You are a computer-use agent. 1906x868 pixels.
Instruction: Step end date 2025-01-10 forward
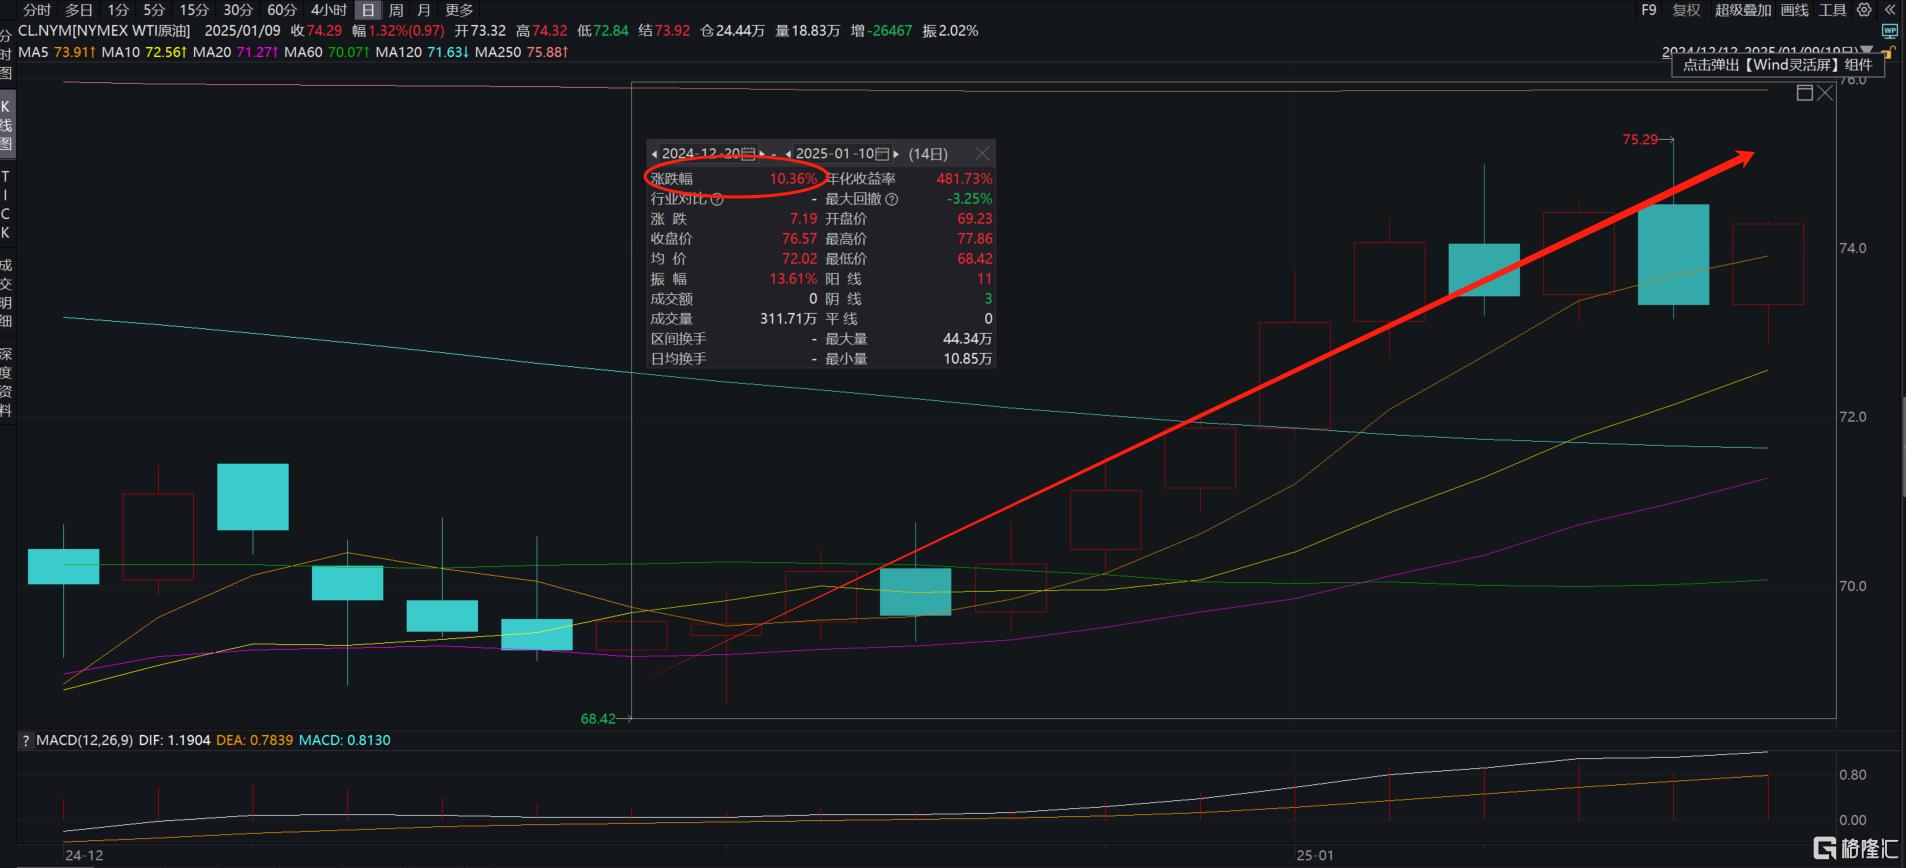(896, 154)
